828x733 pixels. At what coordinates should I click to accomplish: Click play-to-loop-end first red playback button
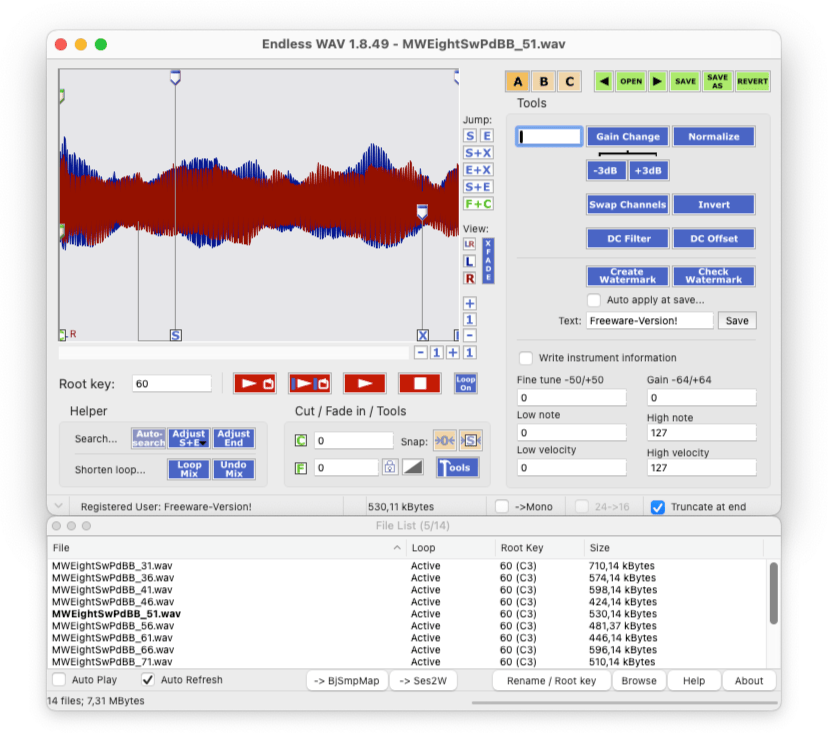point(255,383)
